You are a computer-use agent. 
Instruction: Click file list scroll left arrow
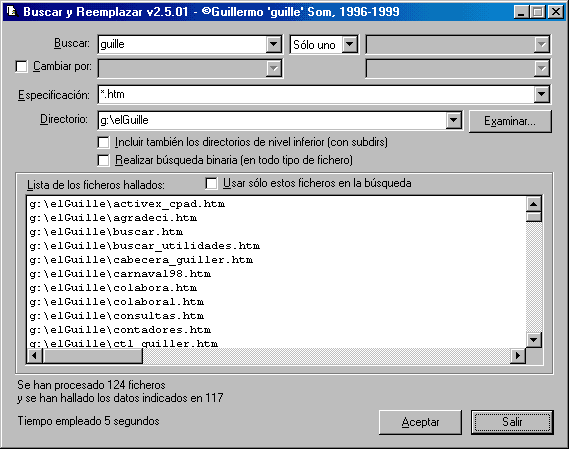34,356
